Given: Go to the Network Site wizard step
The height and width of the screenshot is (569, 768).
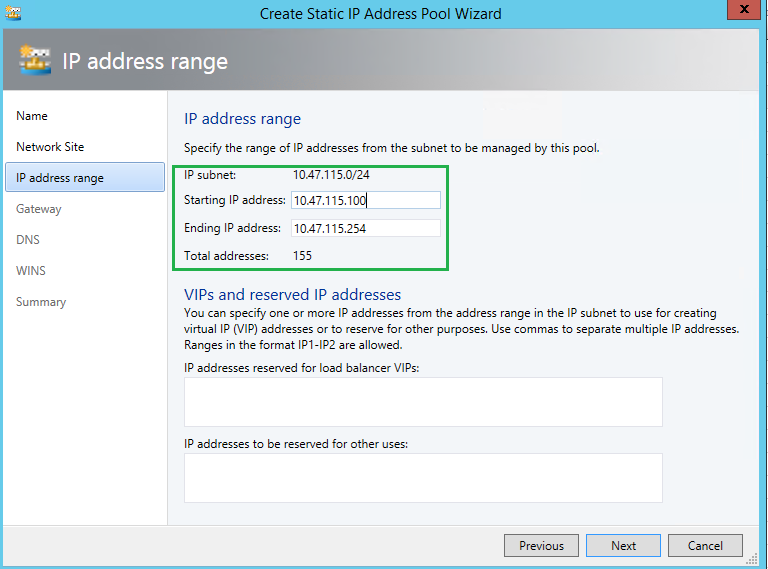Looking at the screenshot, I should [x=50, y=147].
